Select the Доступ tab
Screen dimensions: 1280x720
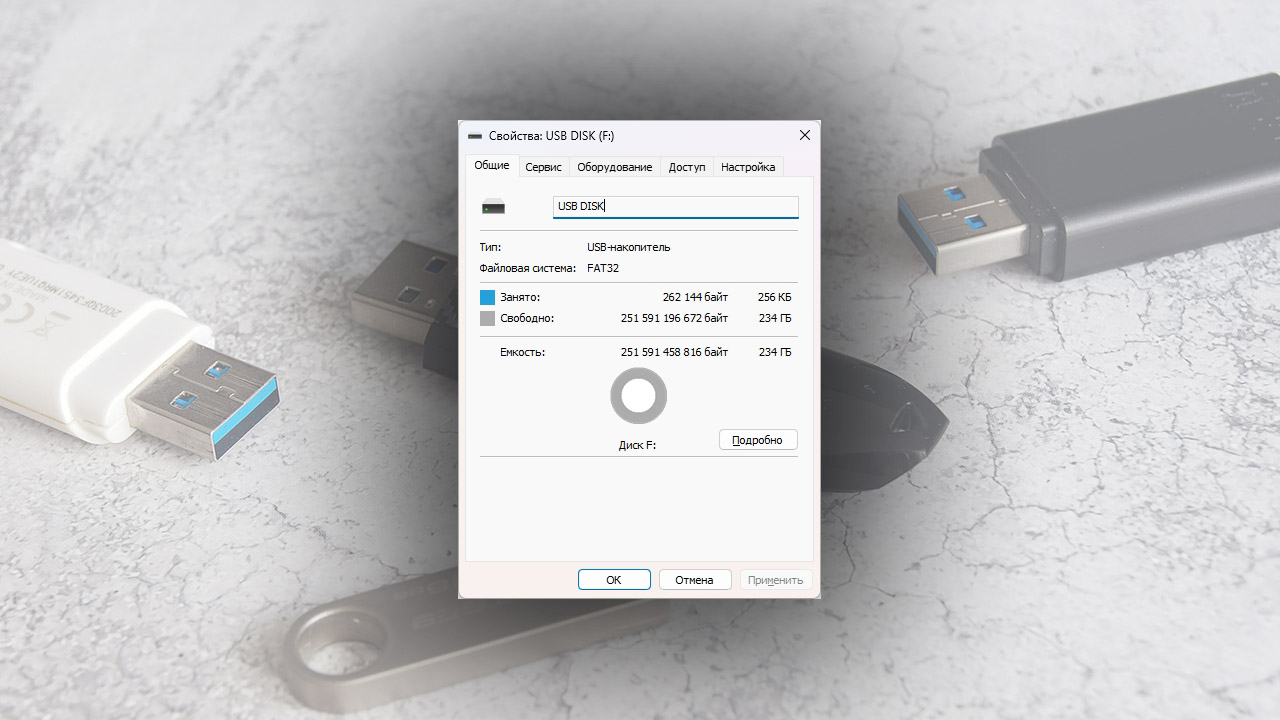pos(687,167)
